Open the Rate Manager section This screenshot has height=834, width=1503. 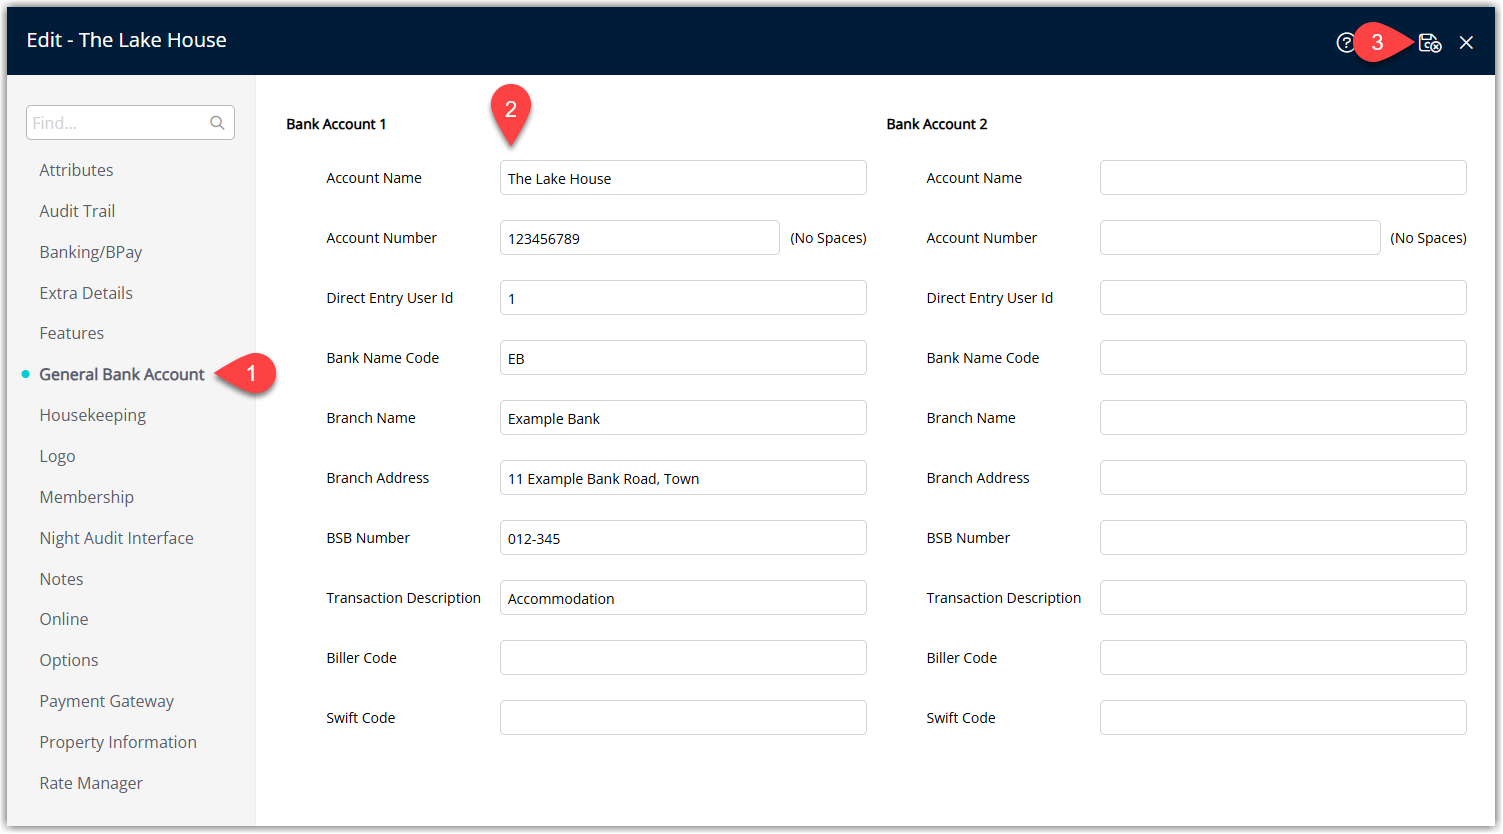[91, 783]
